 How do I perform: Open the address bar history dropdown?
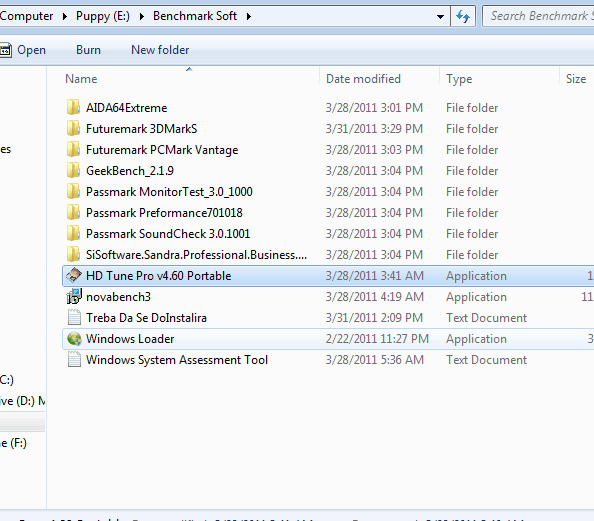click(x=440, y=16)
